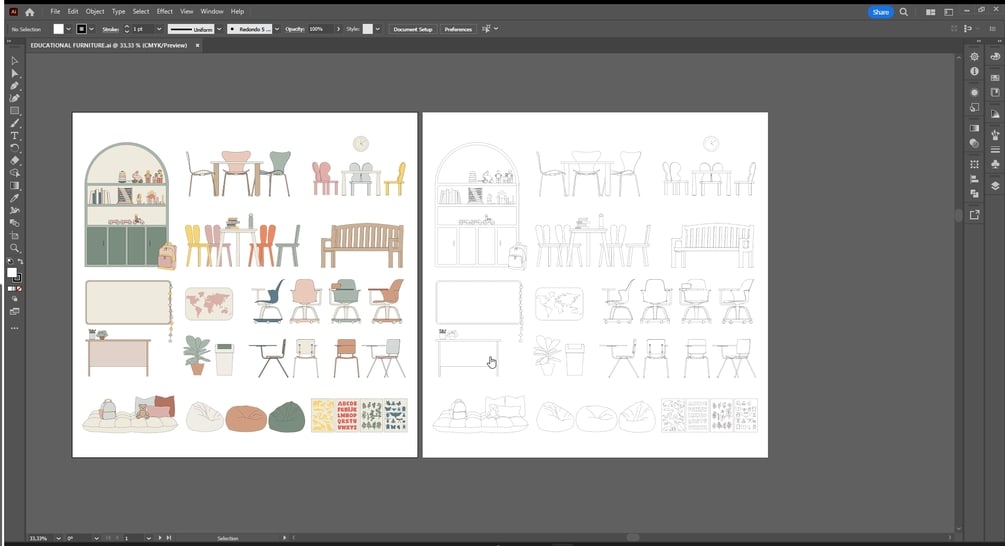Click the Preferences button
This screenshot has width=1005, height=546.
pyautogui.click(x=458, y=29)
